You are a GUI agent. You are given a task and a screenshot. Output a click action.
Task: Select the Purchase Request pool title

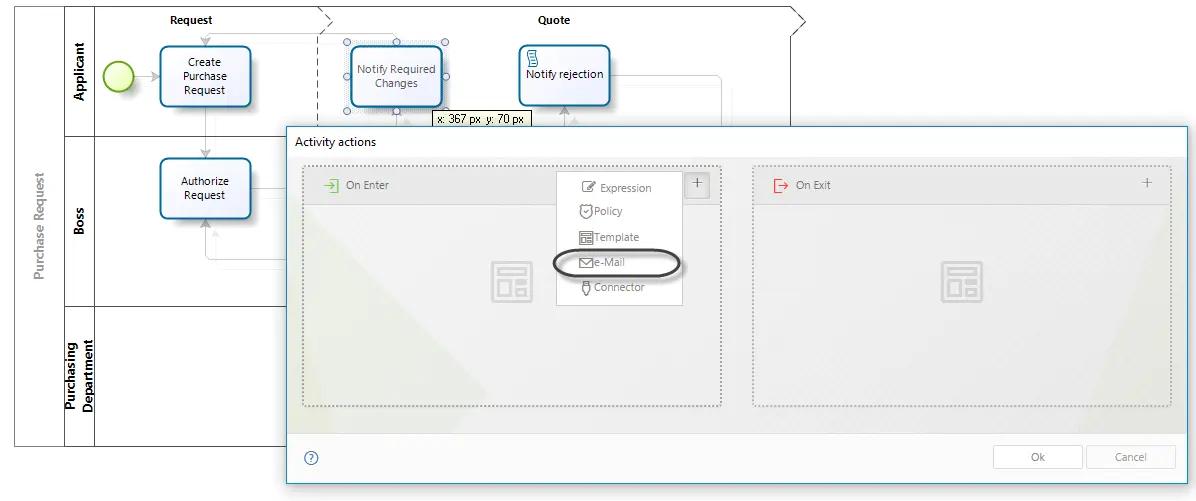[40, 226]
